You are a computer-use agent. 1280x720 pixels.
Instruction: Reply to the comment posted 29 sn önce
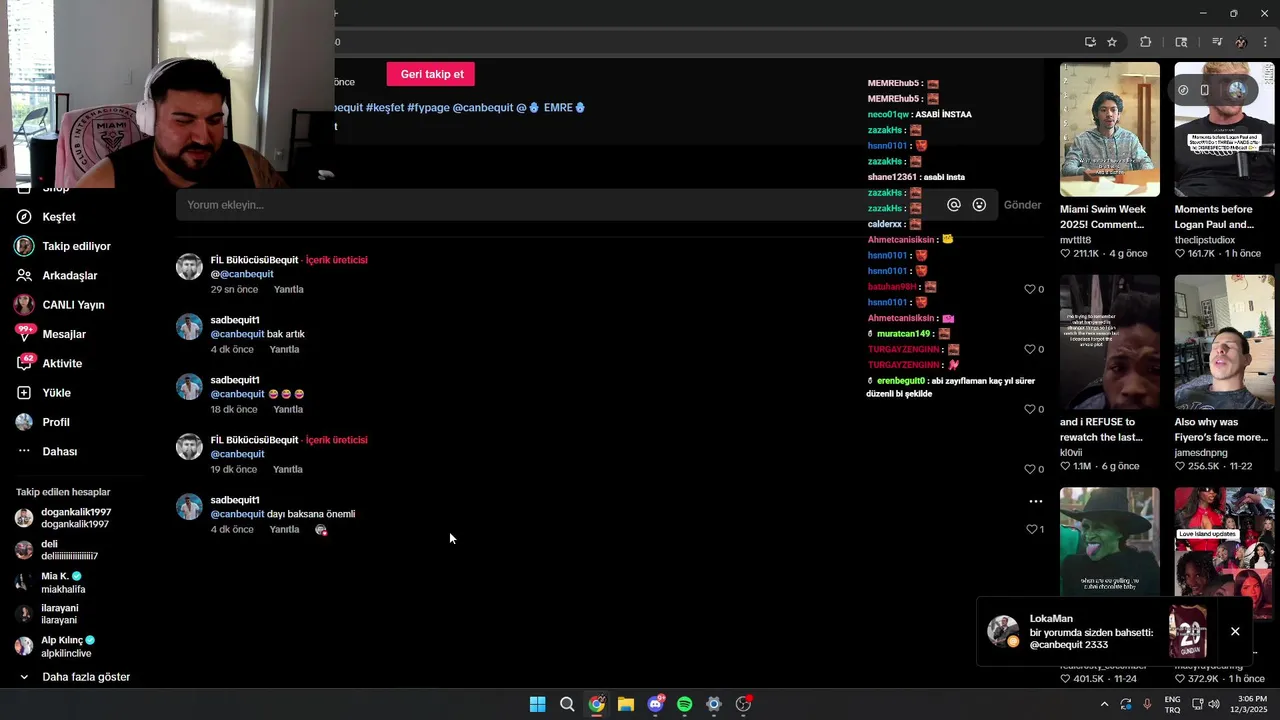click(x=288, y=290)
